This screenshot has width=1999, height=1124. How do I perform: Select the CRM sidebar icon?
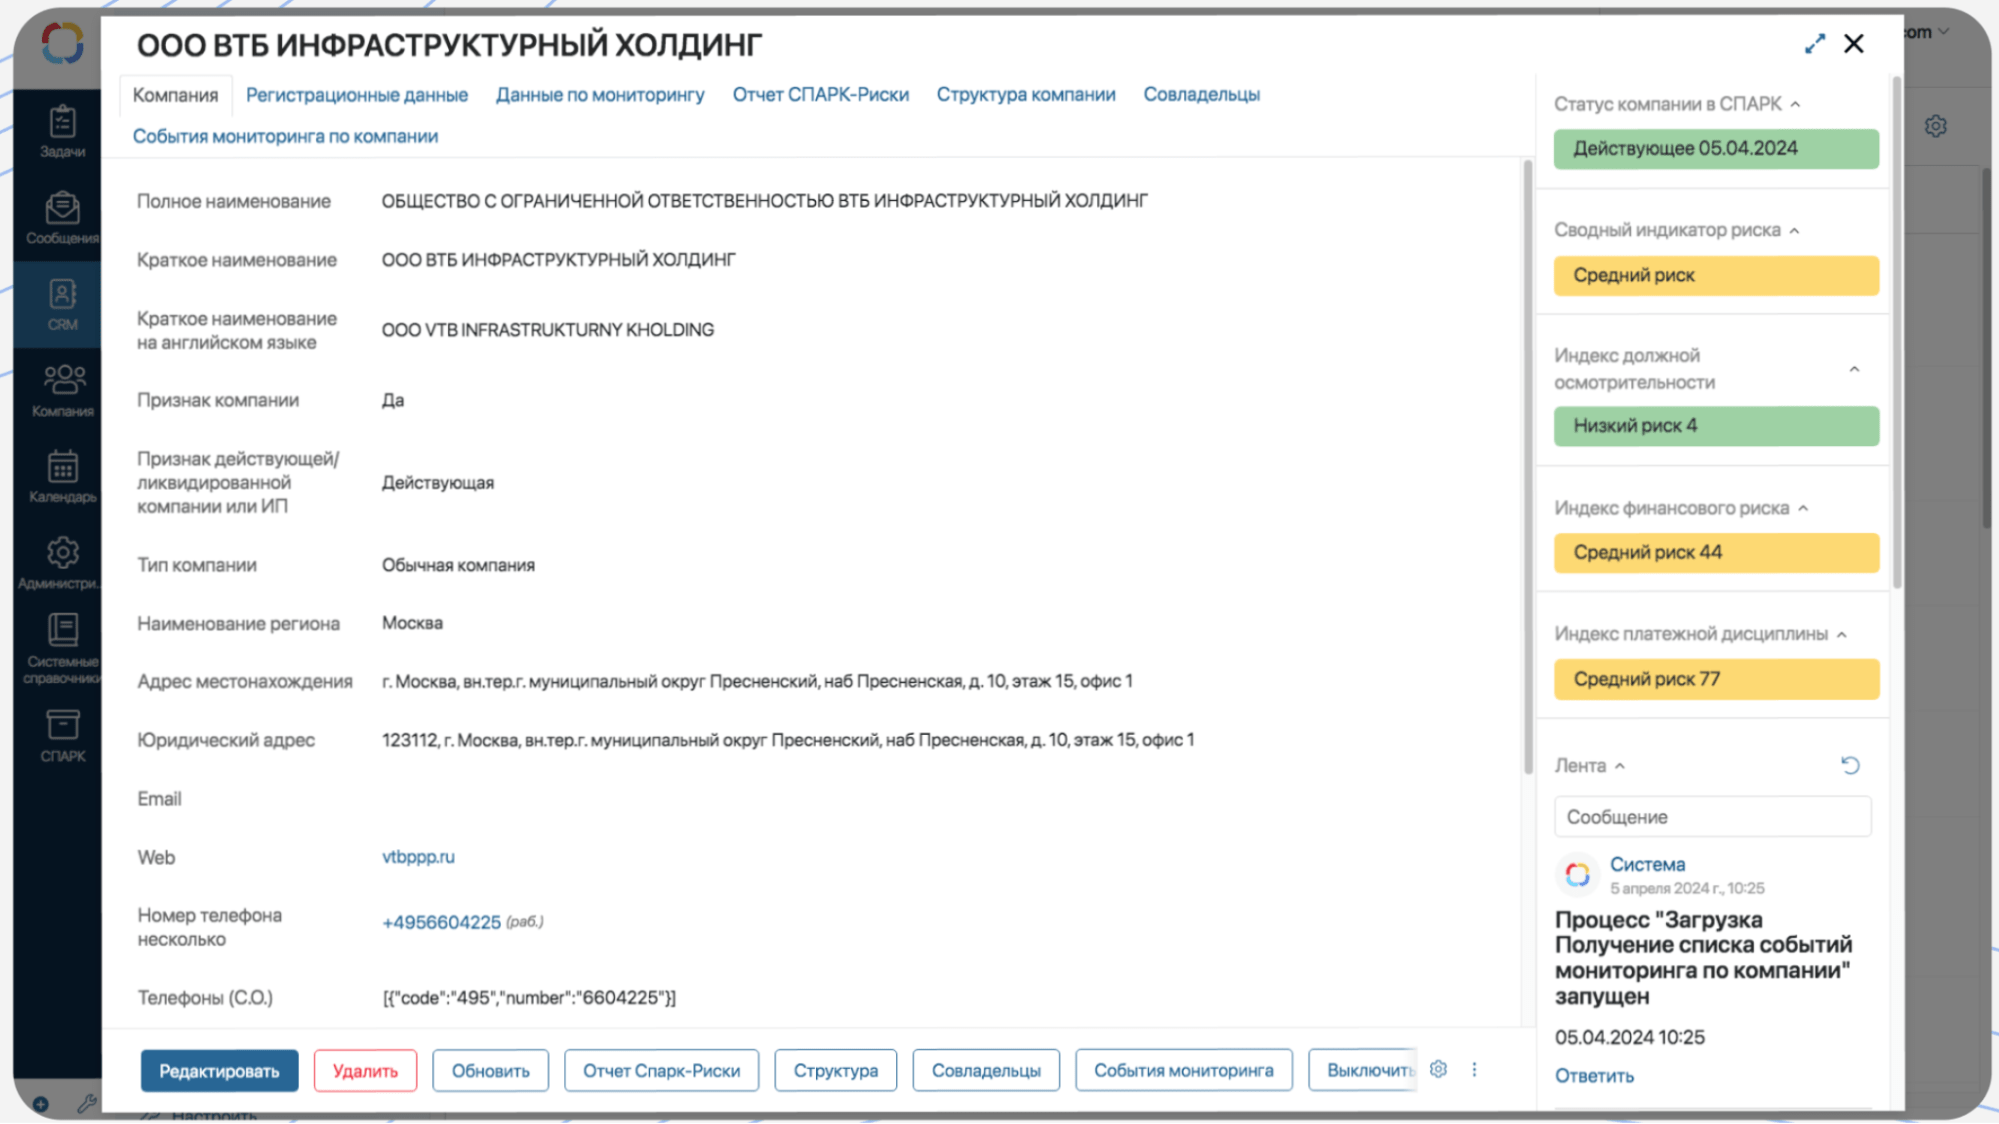pos(62,304)
